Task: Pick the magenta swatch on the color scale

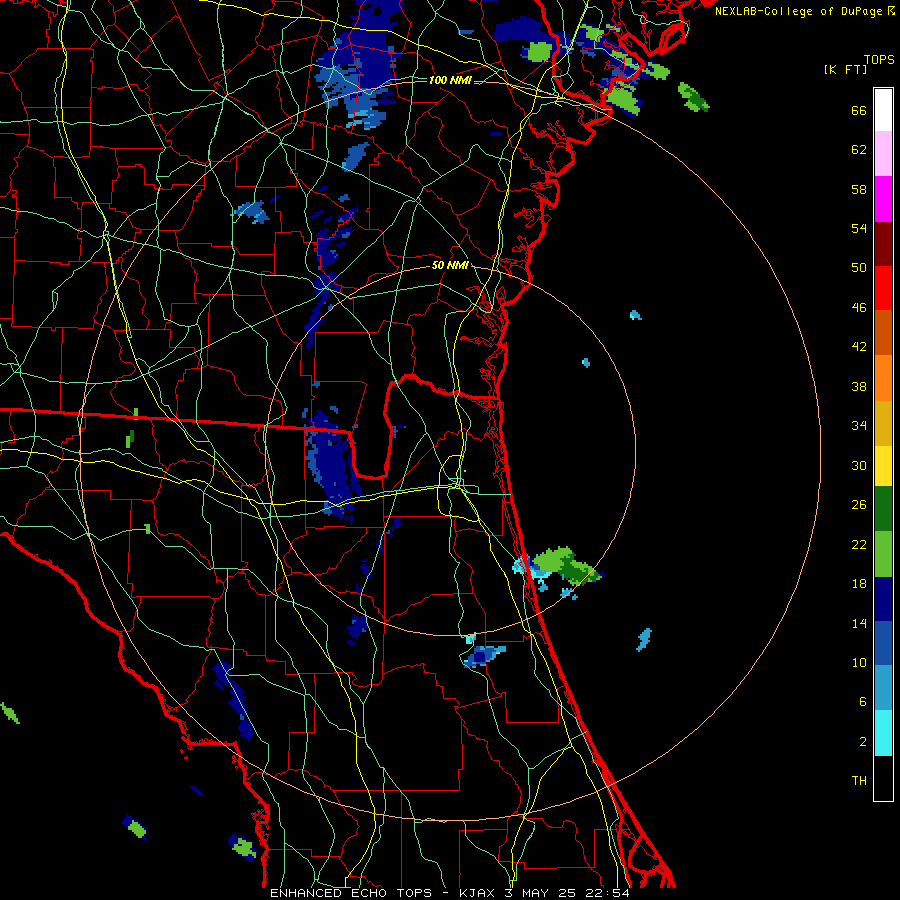Action: click(883, 199)
